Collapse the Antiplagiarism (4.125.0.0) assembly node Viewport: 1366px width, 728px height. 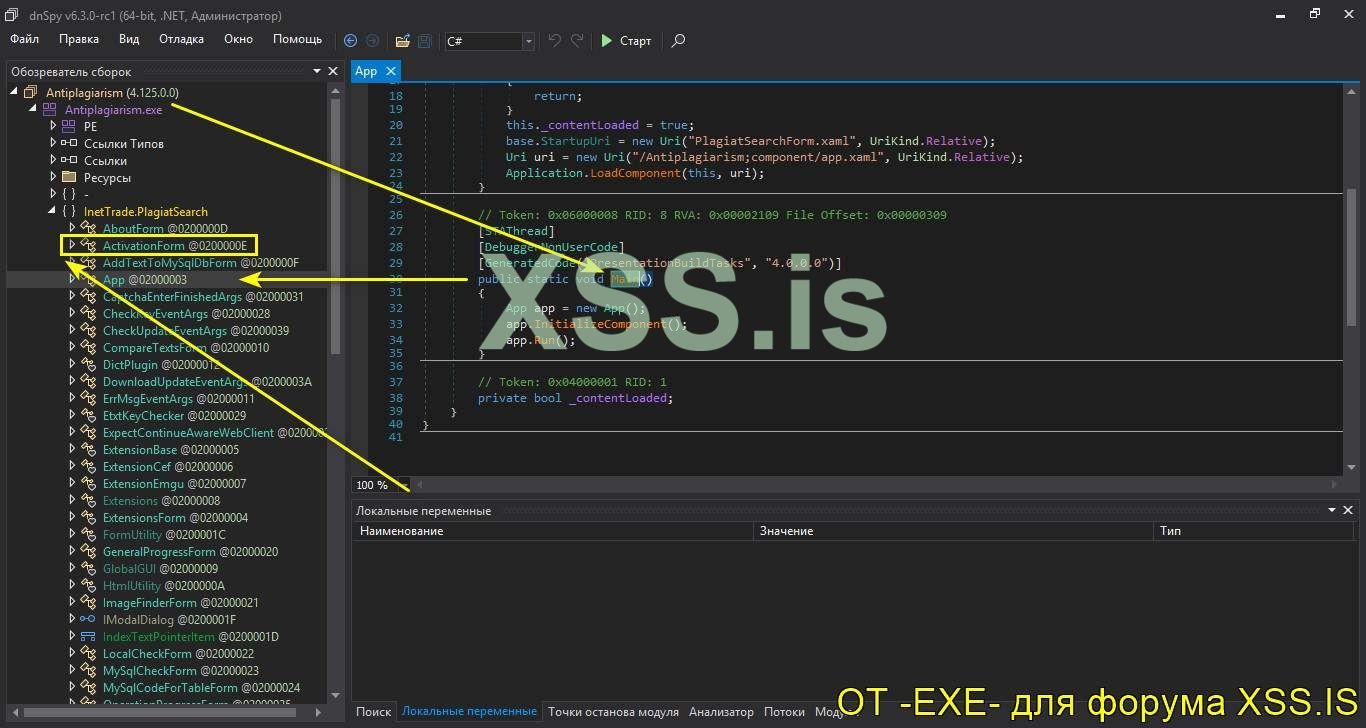click(15, 93)
